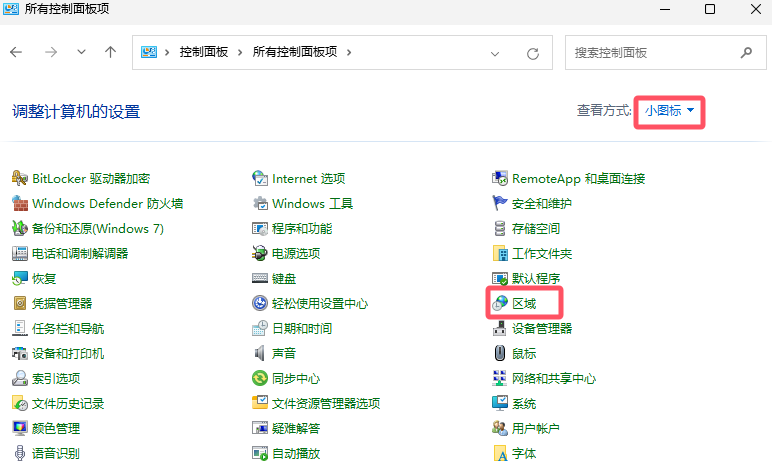Open the RemoteApp 和桌面连接 icon

pyautogui.click(x=500, y=178)
